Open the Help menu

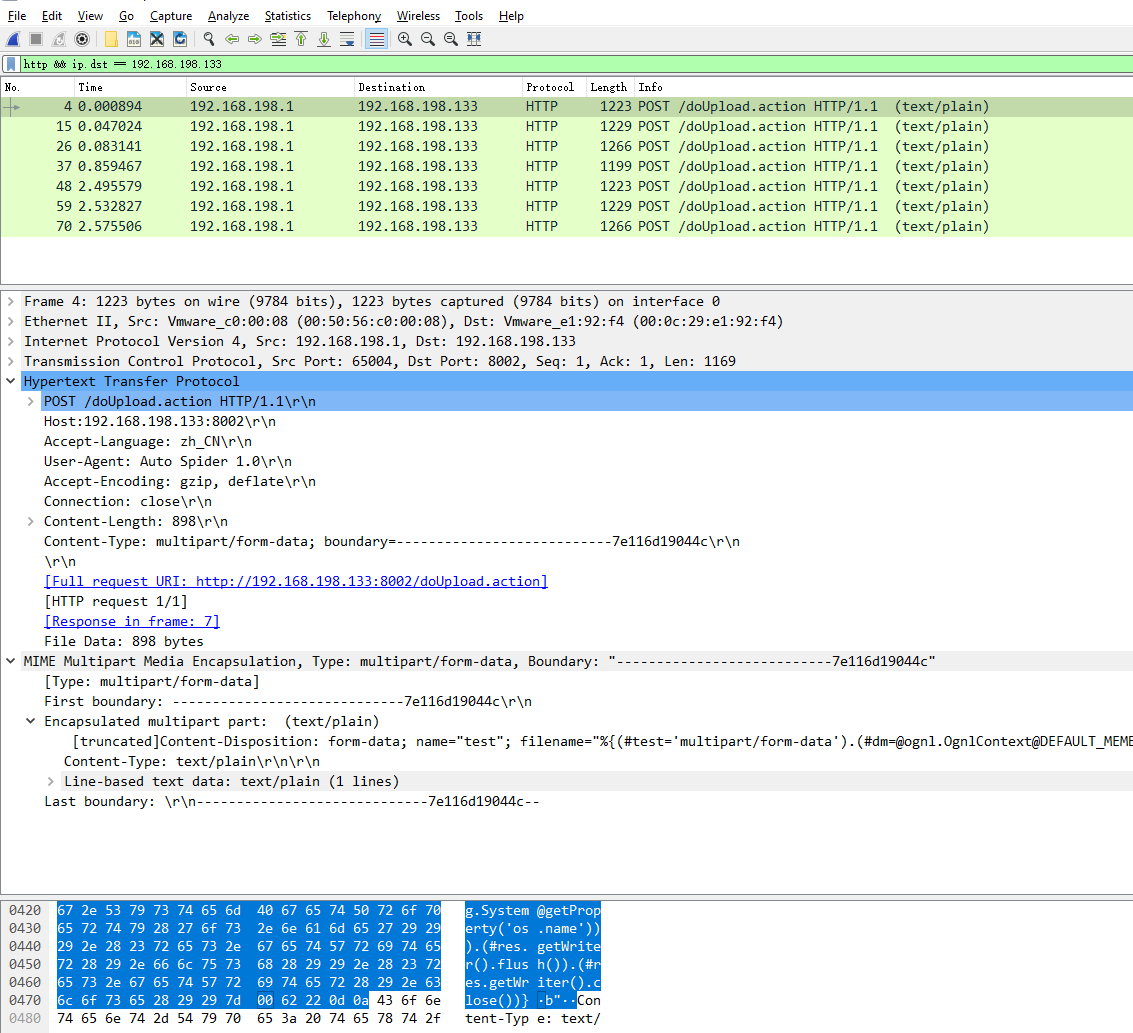click(x=511, y=16)
